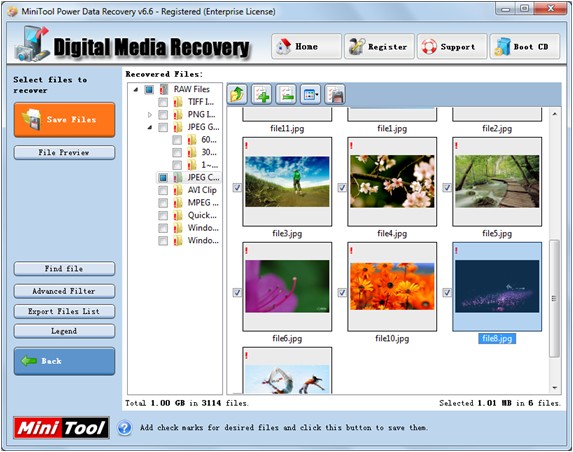Viewport: 573px width, 452px height.
Task: Click the MPEG folder icon
Action: coord(178,203)
